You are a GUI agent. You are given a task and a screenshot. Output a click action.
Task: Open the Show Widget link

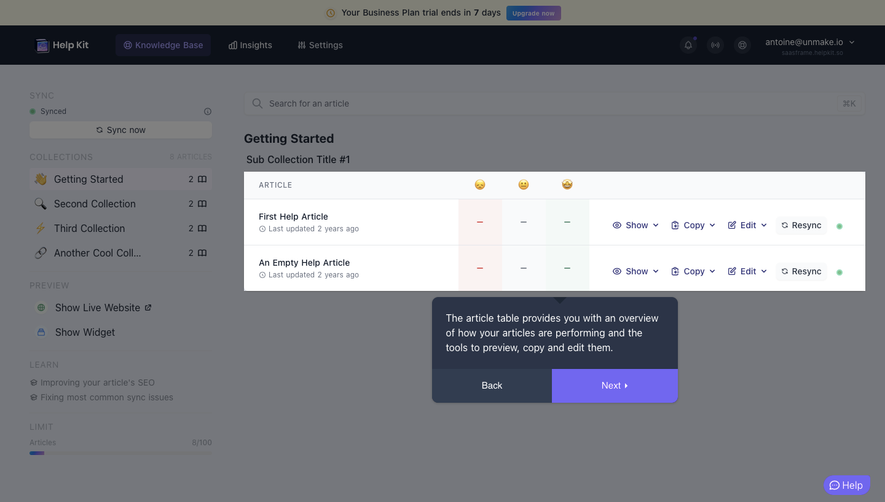[85, 333]
